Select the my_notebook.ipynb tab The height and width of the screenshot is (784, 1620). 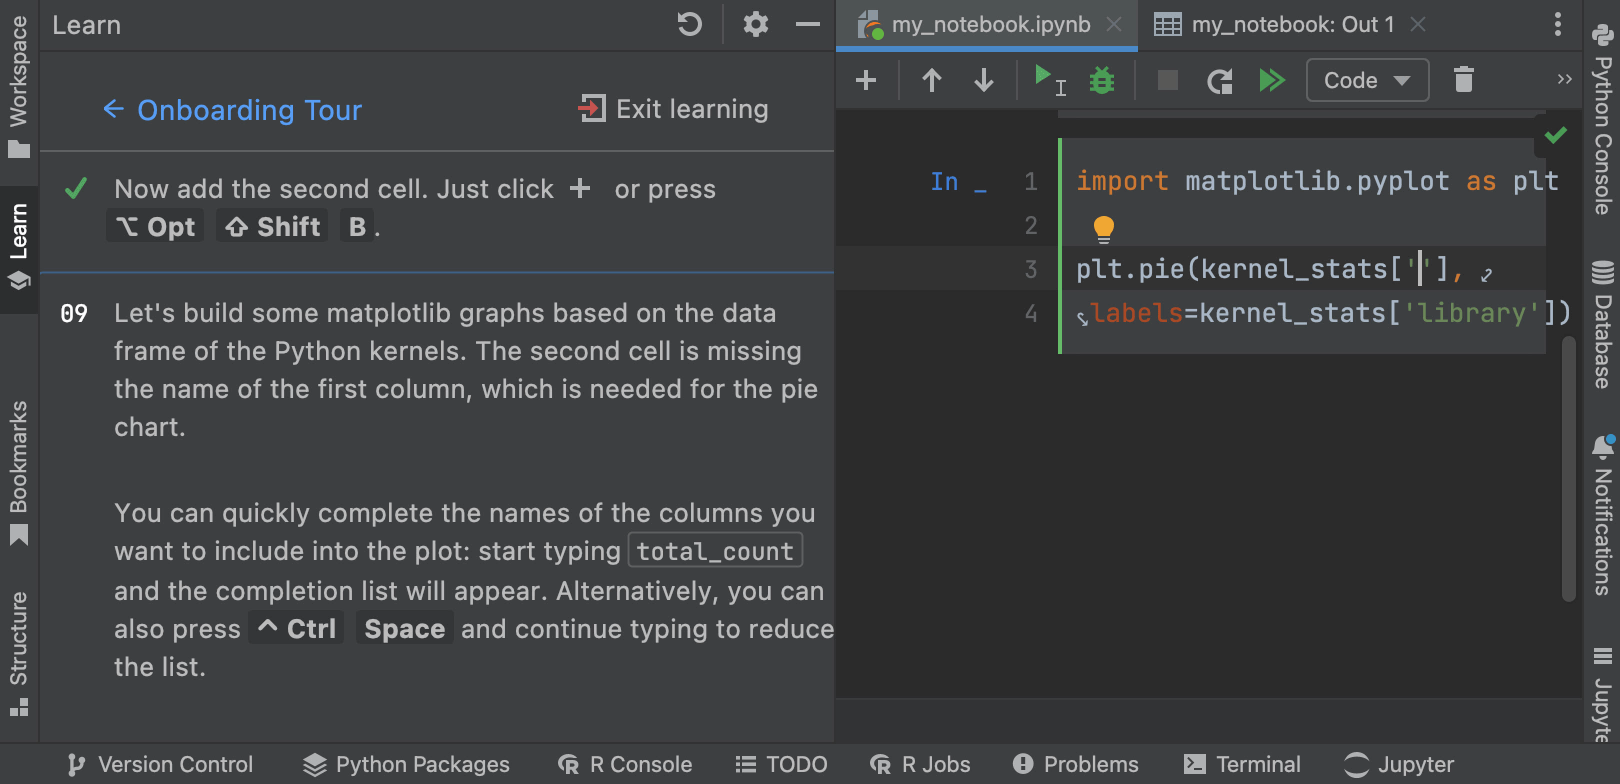coord(990,24)
